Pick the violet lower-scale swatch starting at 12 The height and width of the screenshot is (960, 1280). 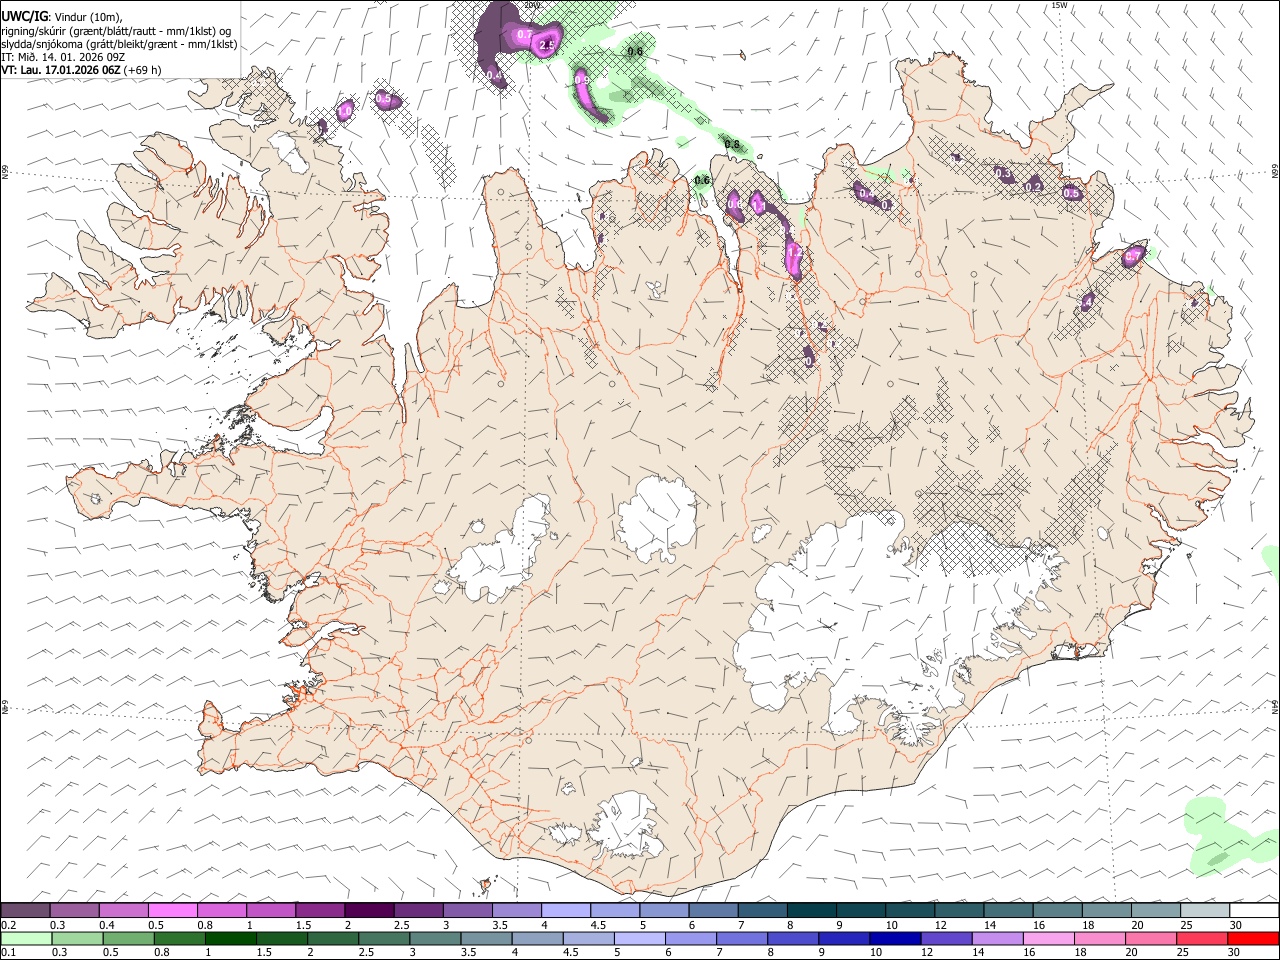[x=946, y=938]
